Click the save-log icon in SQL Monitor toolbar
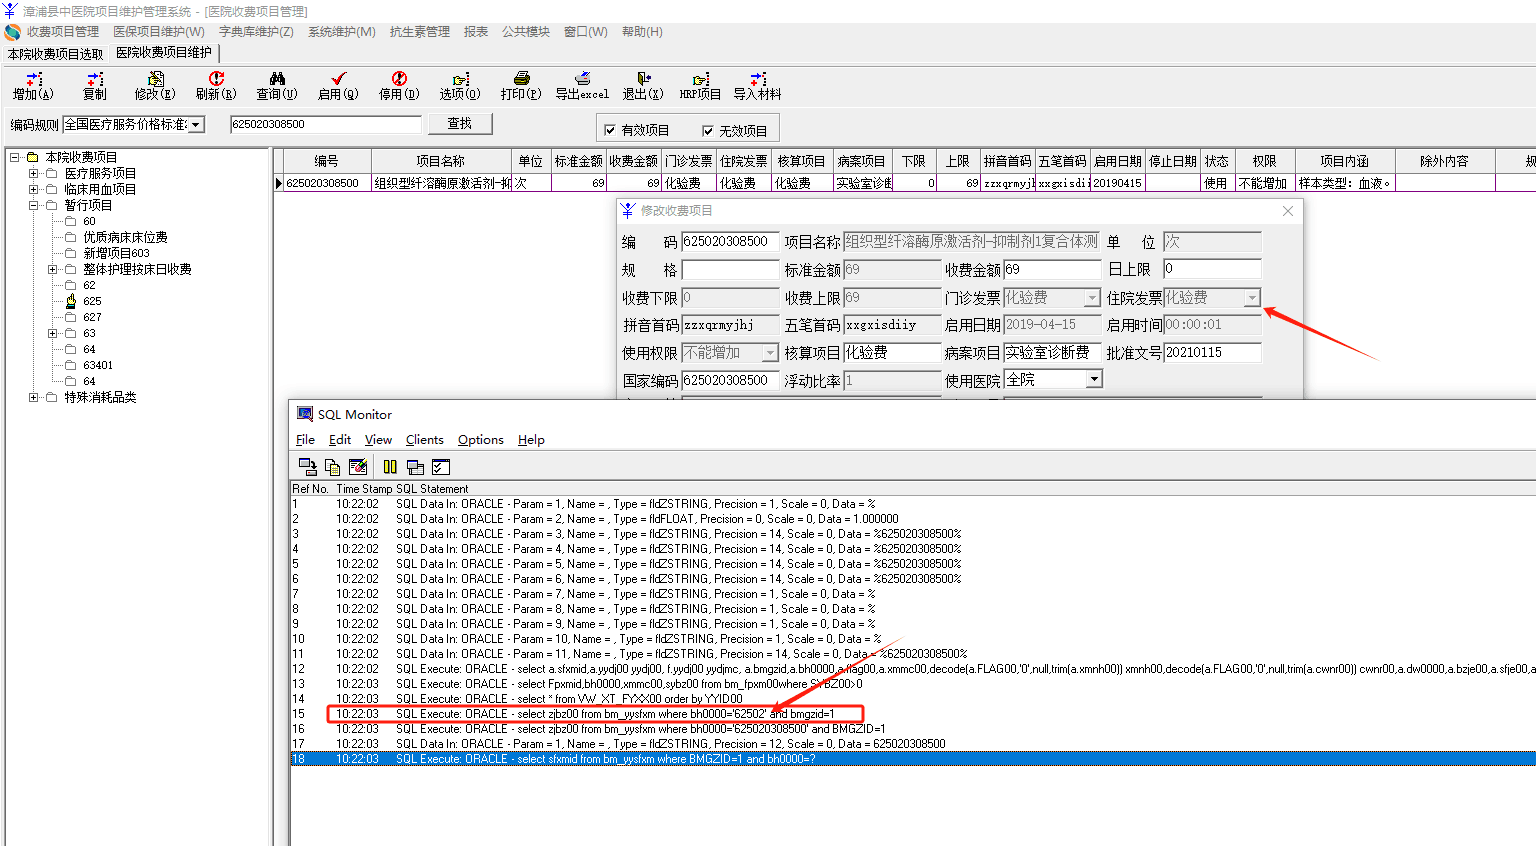This screenshot has height=846, width=1536. tap(307, 467)
